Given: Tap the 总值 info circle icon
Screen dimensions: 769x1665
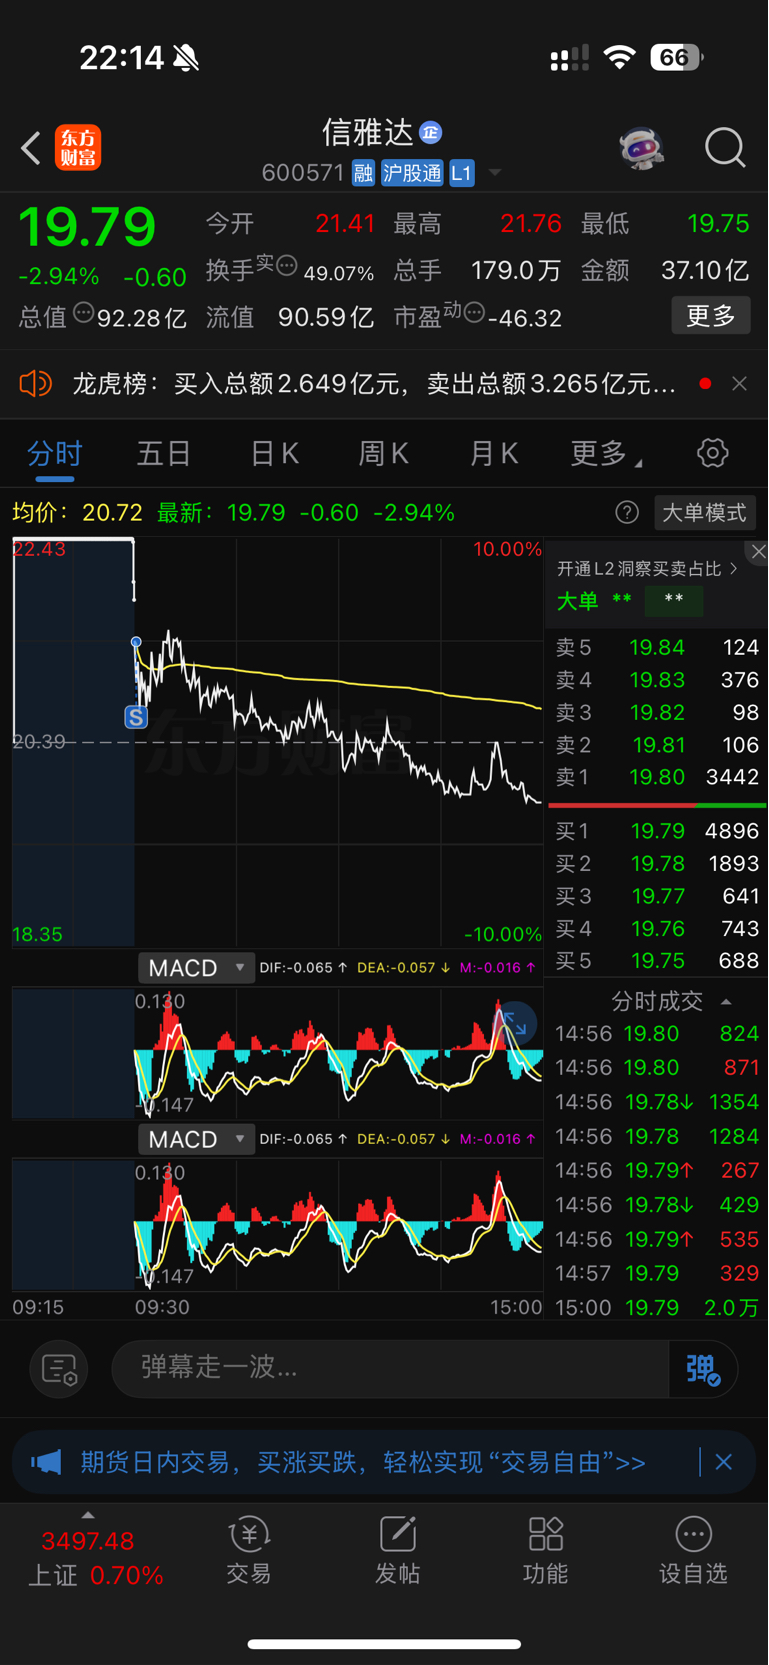Looking at the screenshot, I should (x=84, y=313).
